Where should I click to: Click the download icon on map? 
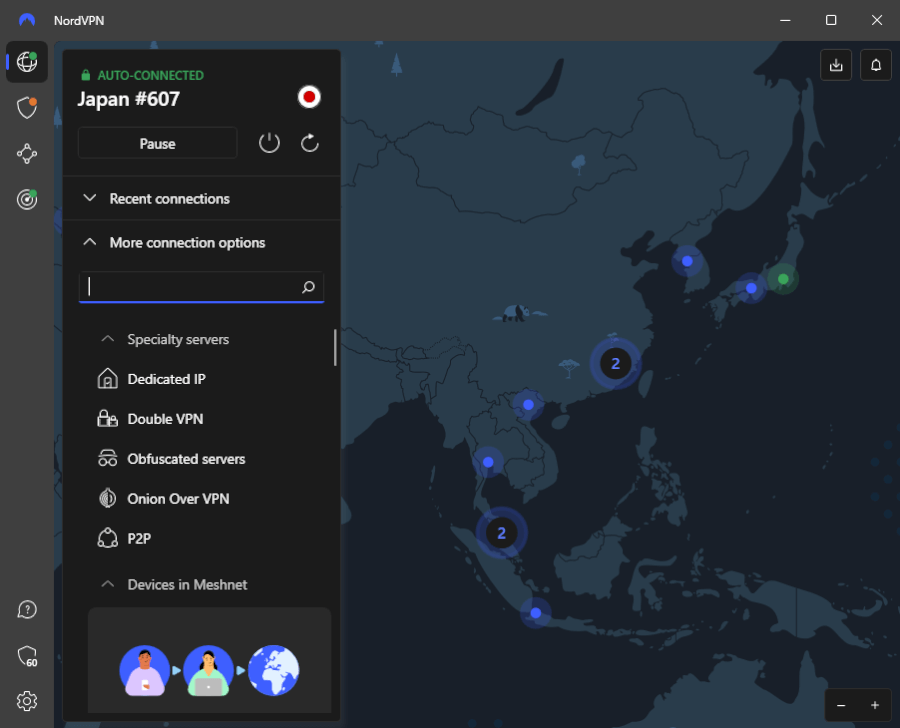click(x=836, y=65)
